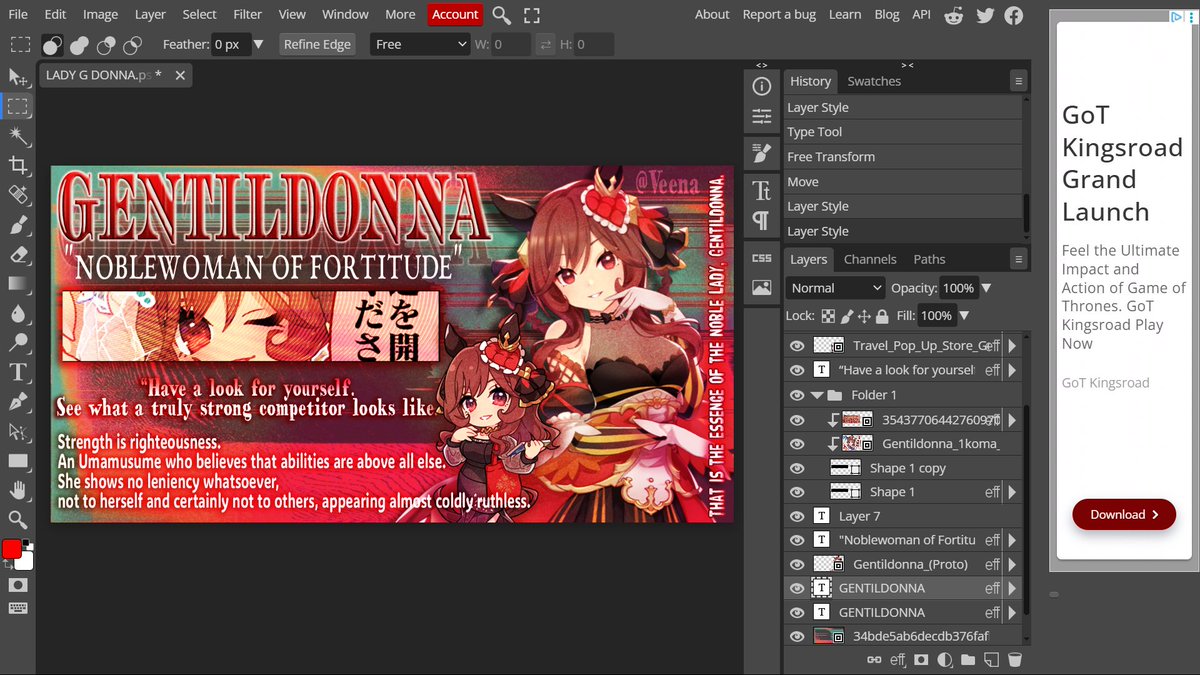Open the CSS side panel

762,258
